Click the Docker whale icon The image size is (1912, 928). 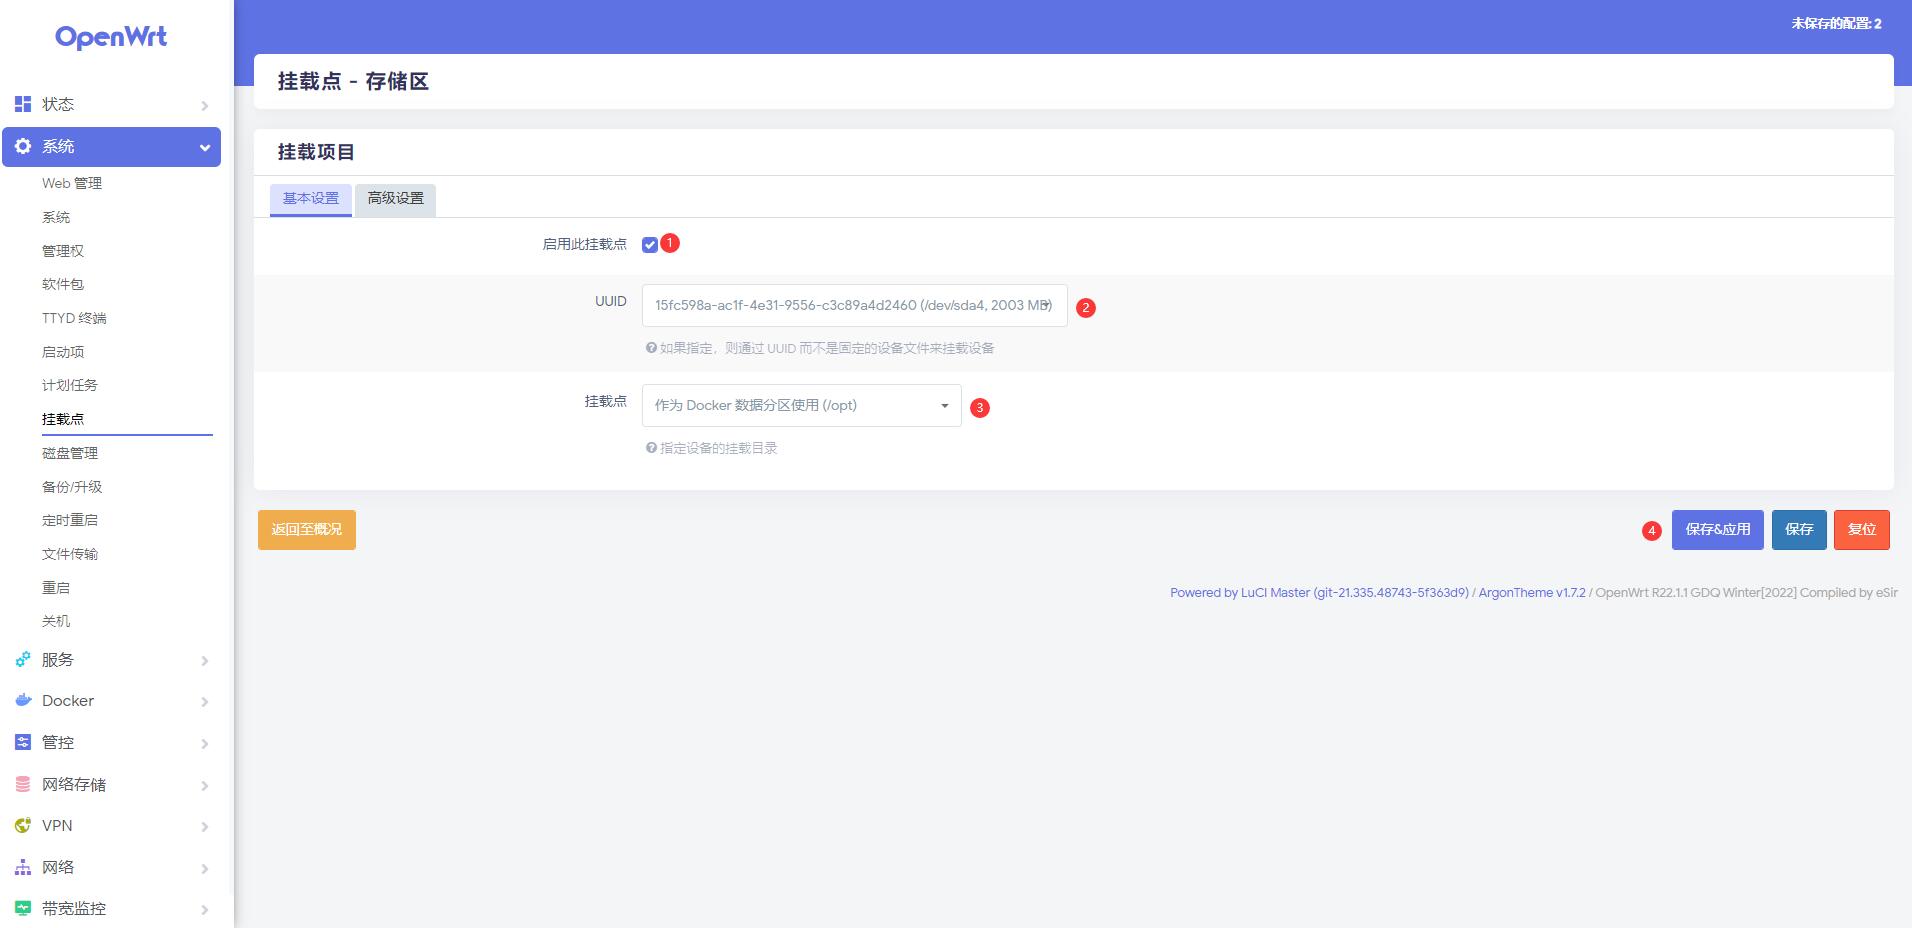tap(23, 700)
